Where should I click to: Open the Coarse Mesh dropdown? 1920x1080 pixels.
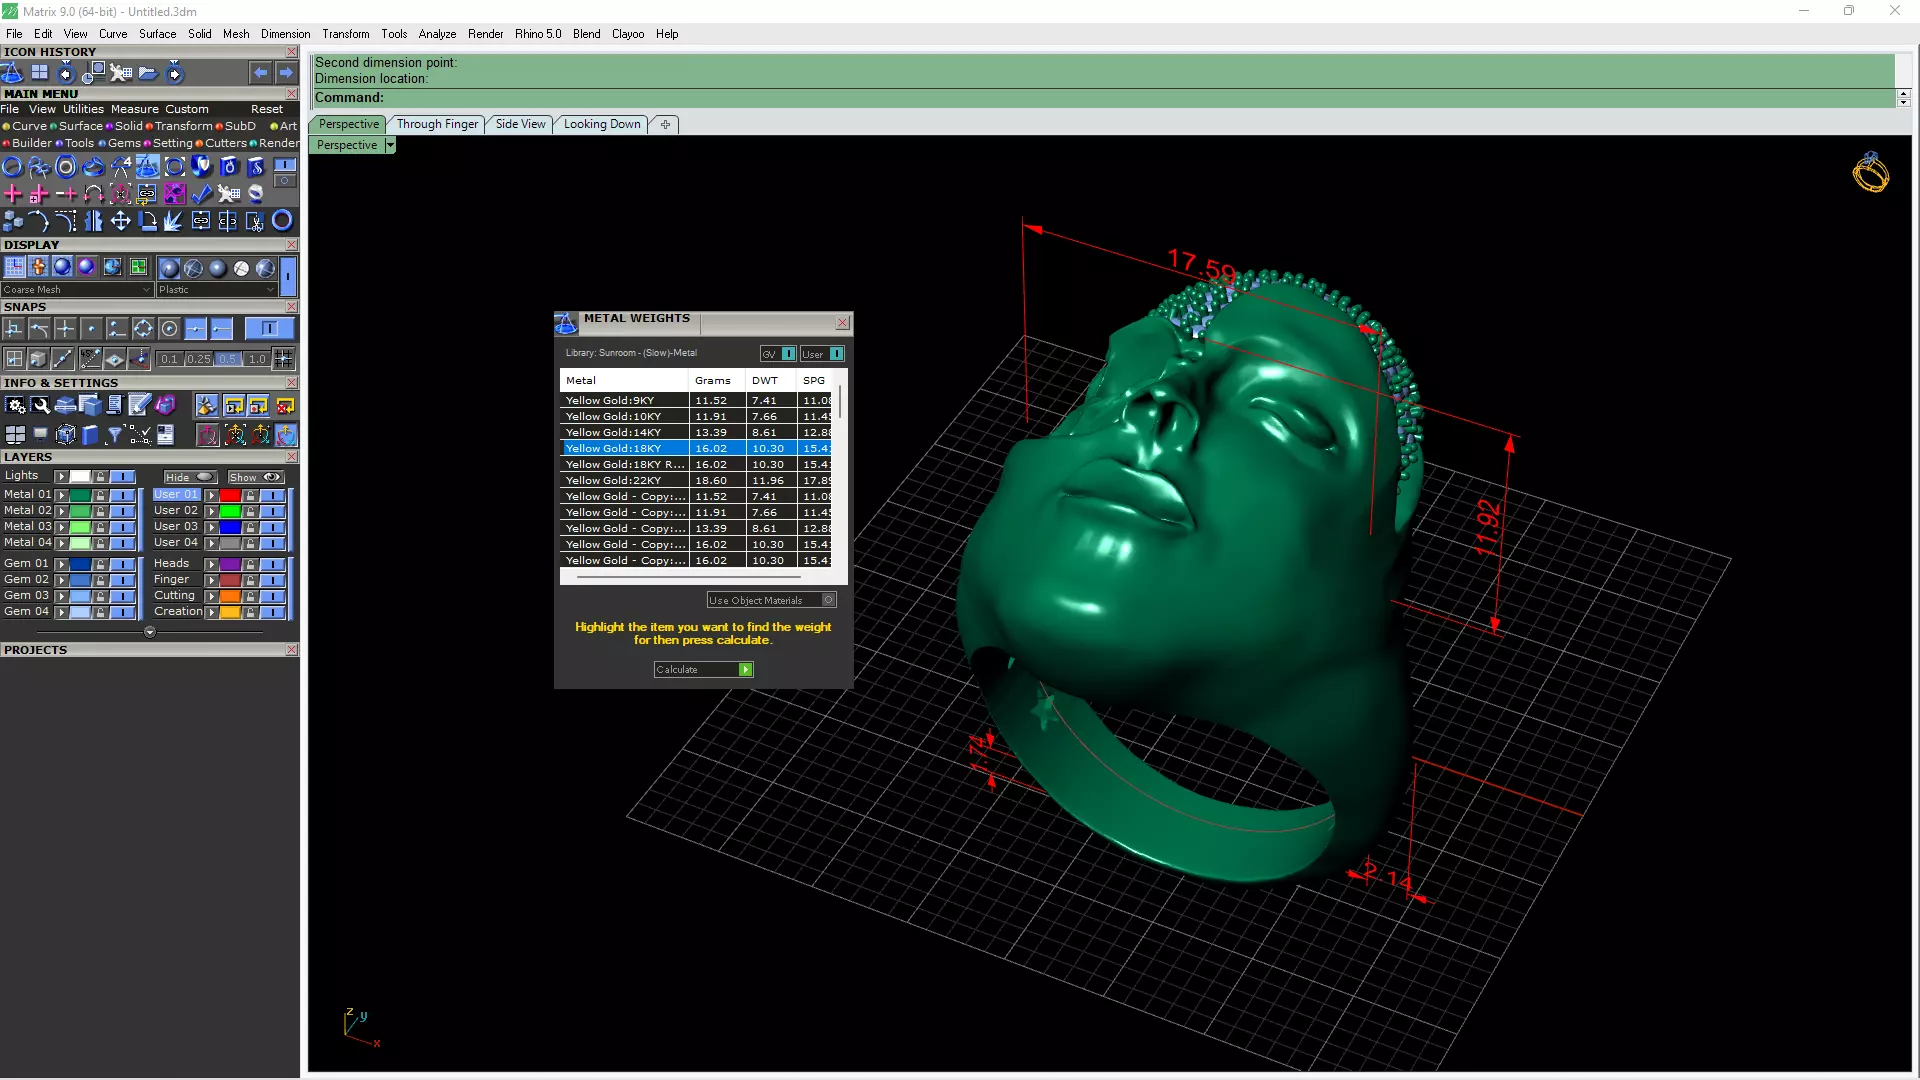[77, 290]
